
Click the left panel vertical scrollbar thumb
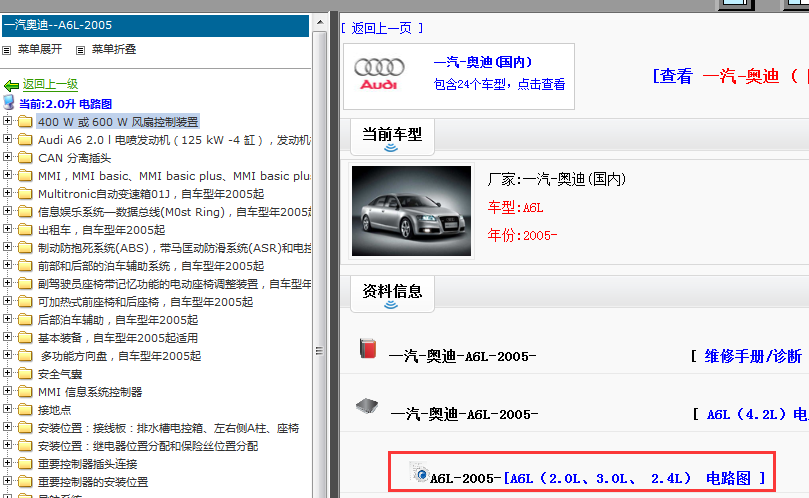point(319,351)
